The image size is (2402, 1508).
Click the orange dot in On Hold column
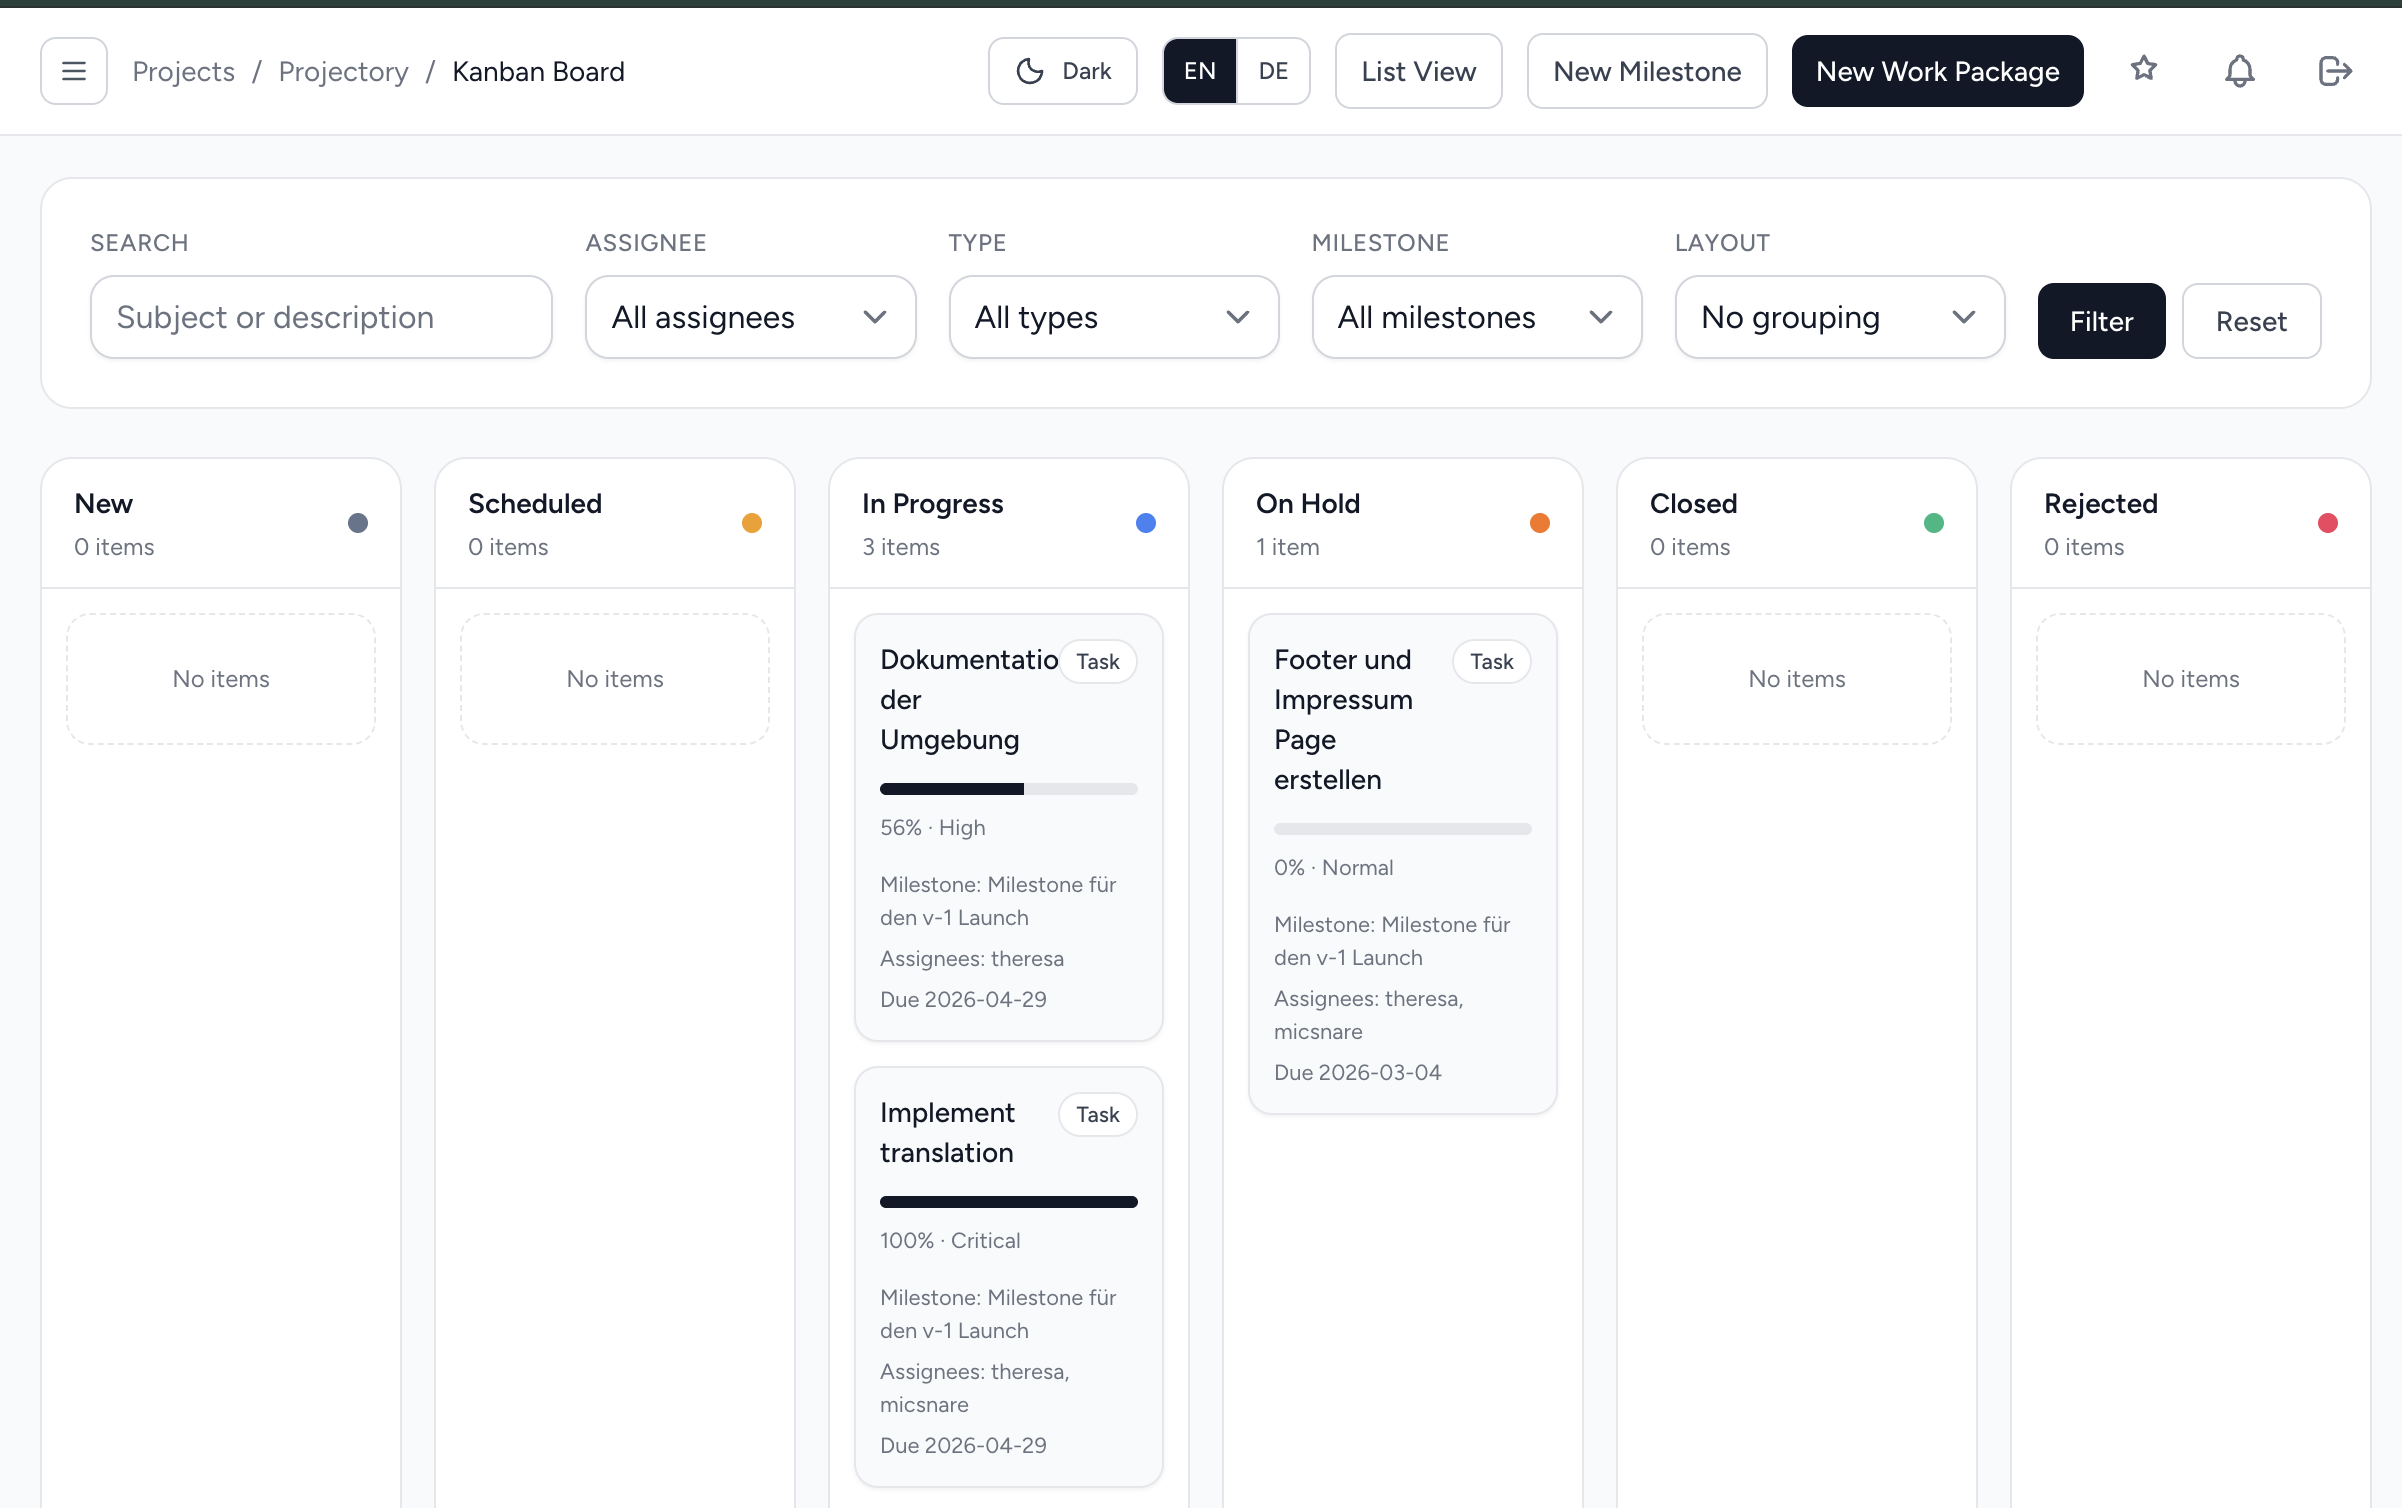point(1540,523)
